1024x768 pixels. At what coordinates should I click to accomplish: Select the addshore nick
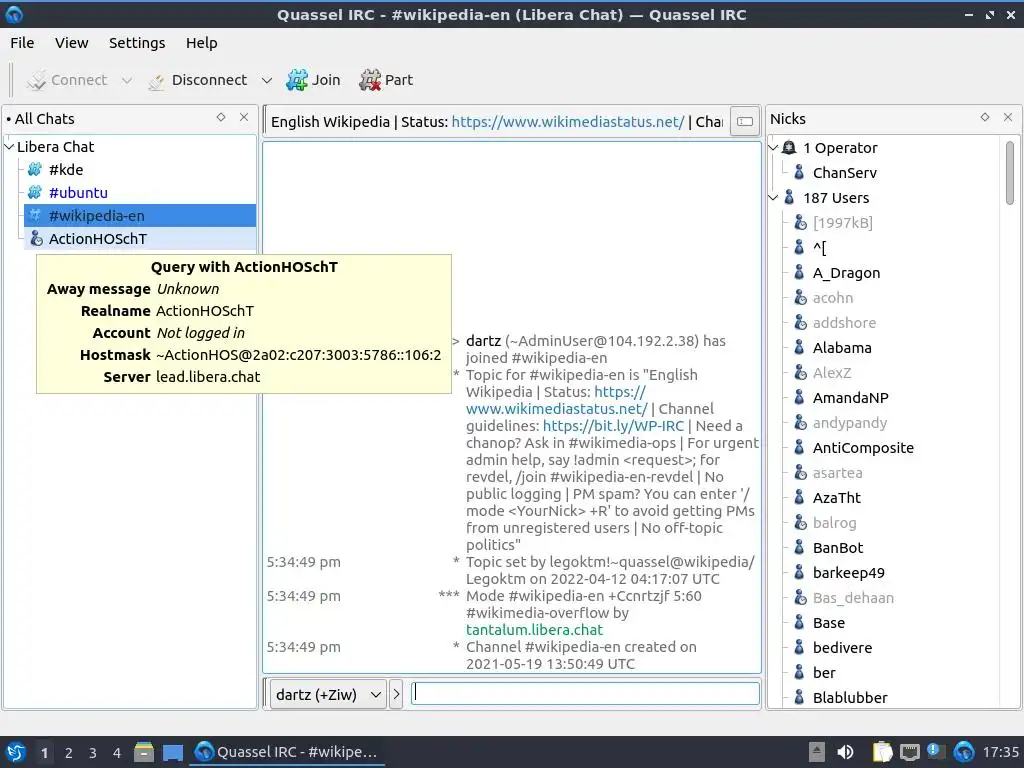[x=844, y=323]
